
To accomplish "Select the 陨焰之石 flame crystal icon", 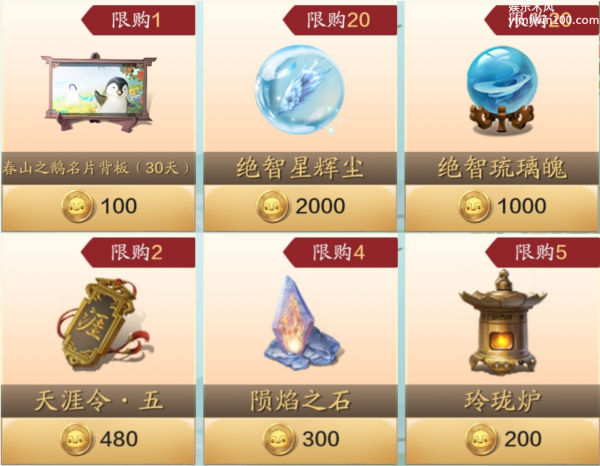I will click(302, 322).
